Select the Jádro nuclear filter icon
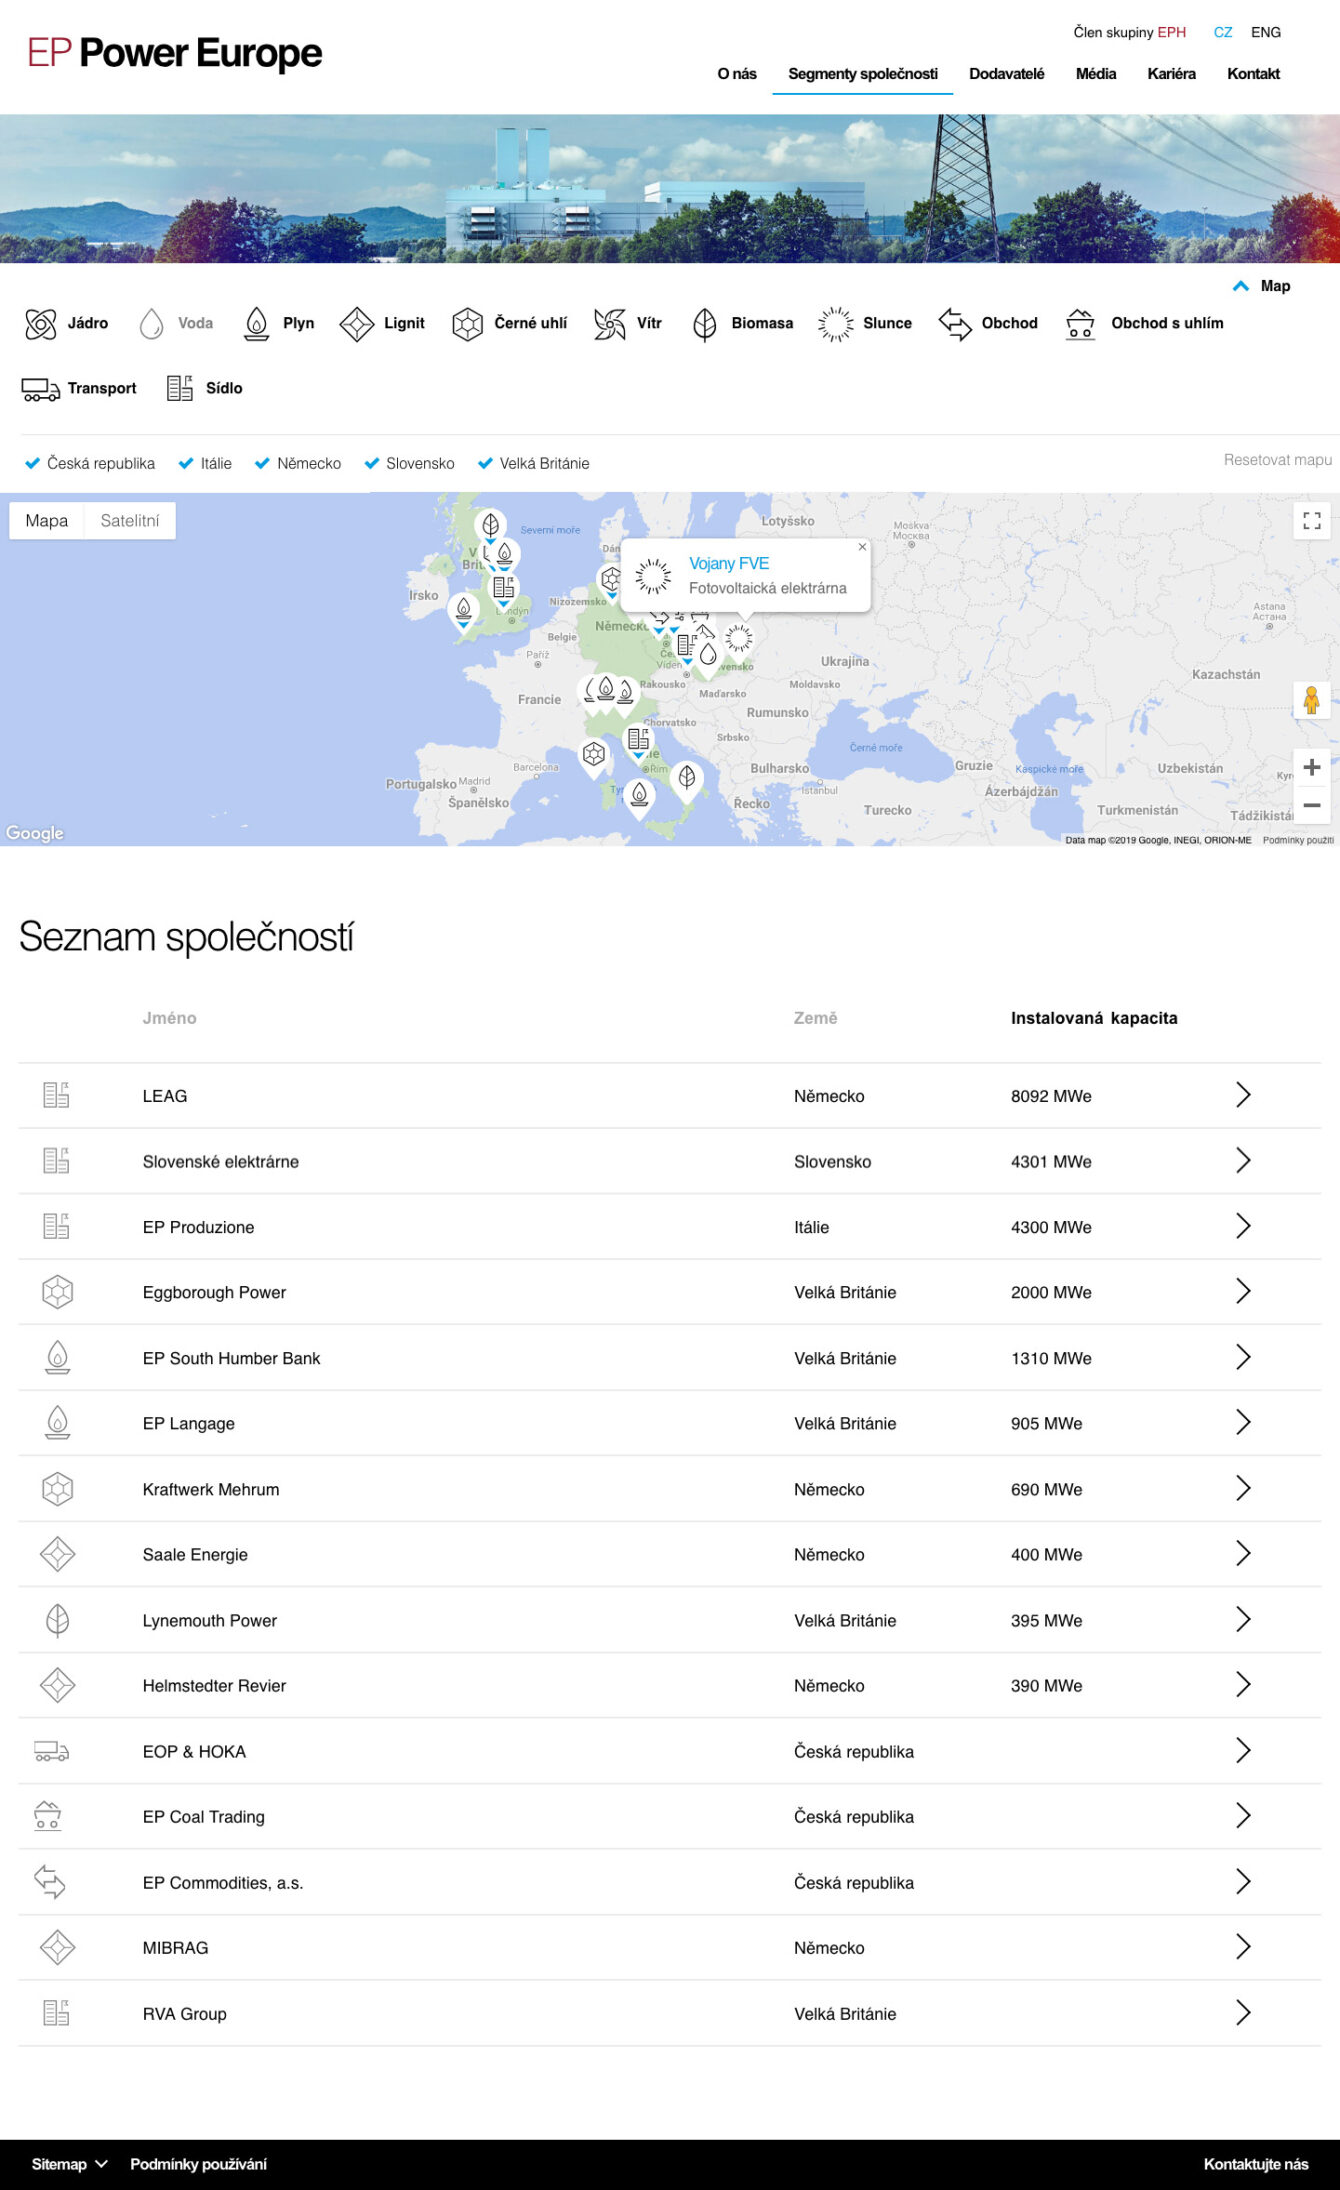The height and width of the screenshot is (2190, 1340). click(x=41, y=324)
